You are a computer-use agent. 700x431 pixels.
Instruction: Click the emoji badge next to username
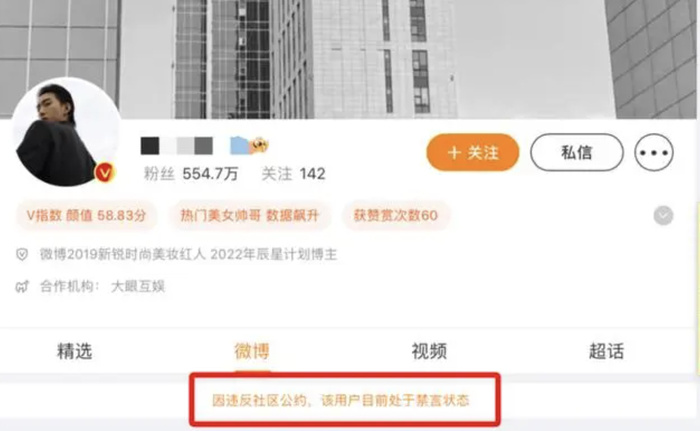click(258, 146)
